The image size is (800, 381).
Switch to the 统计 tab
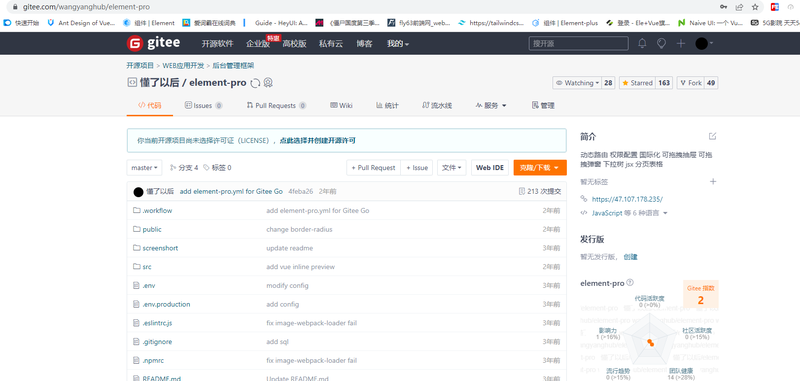click(x=387, y=106)
